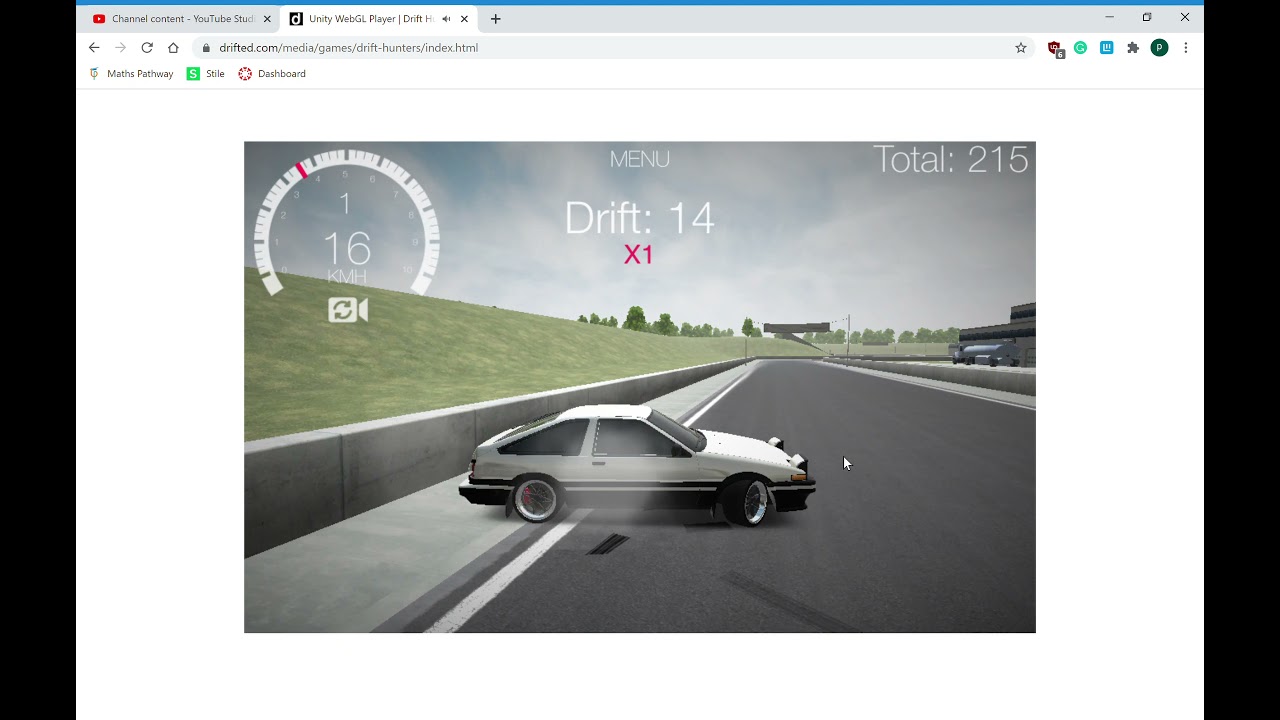Open the Stile bookmark
This screenshot has width=1280, height=720.
206,74
